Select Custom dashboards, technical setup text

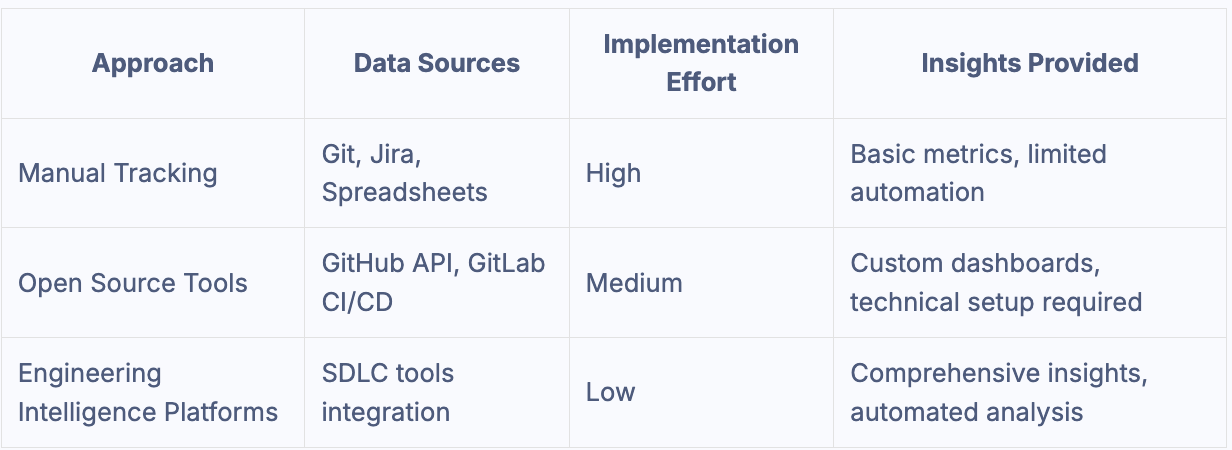(x=996, y=283)
